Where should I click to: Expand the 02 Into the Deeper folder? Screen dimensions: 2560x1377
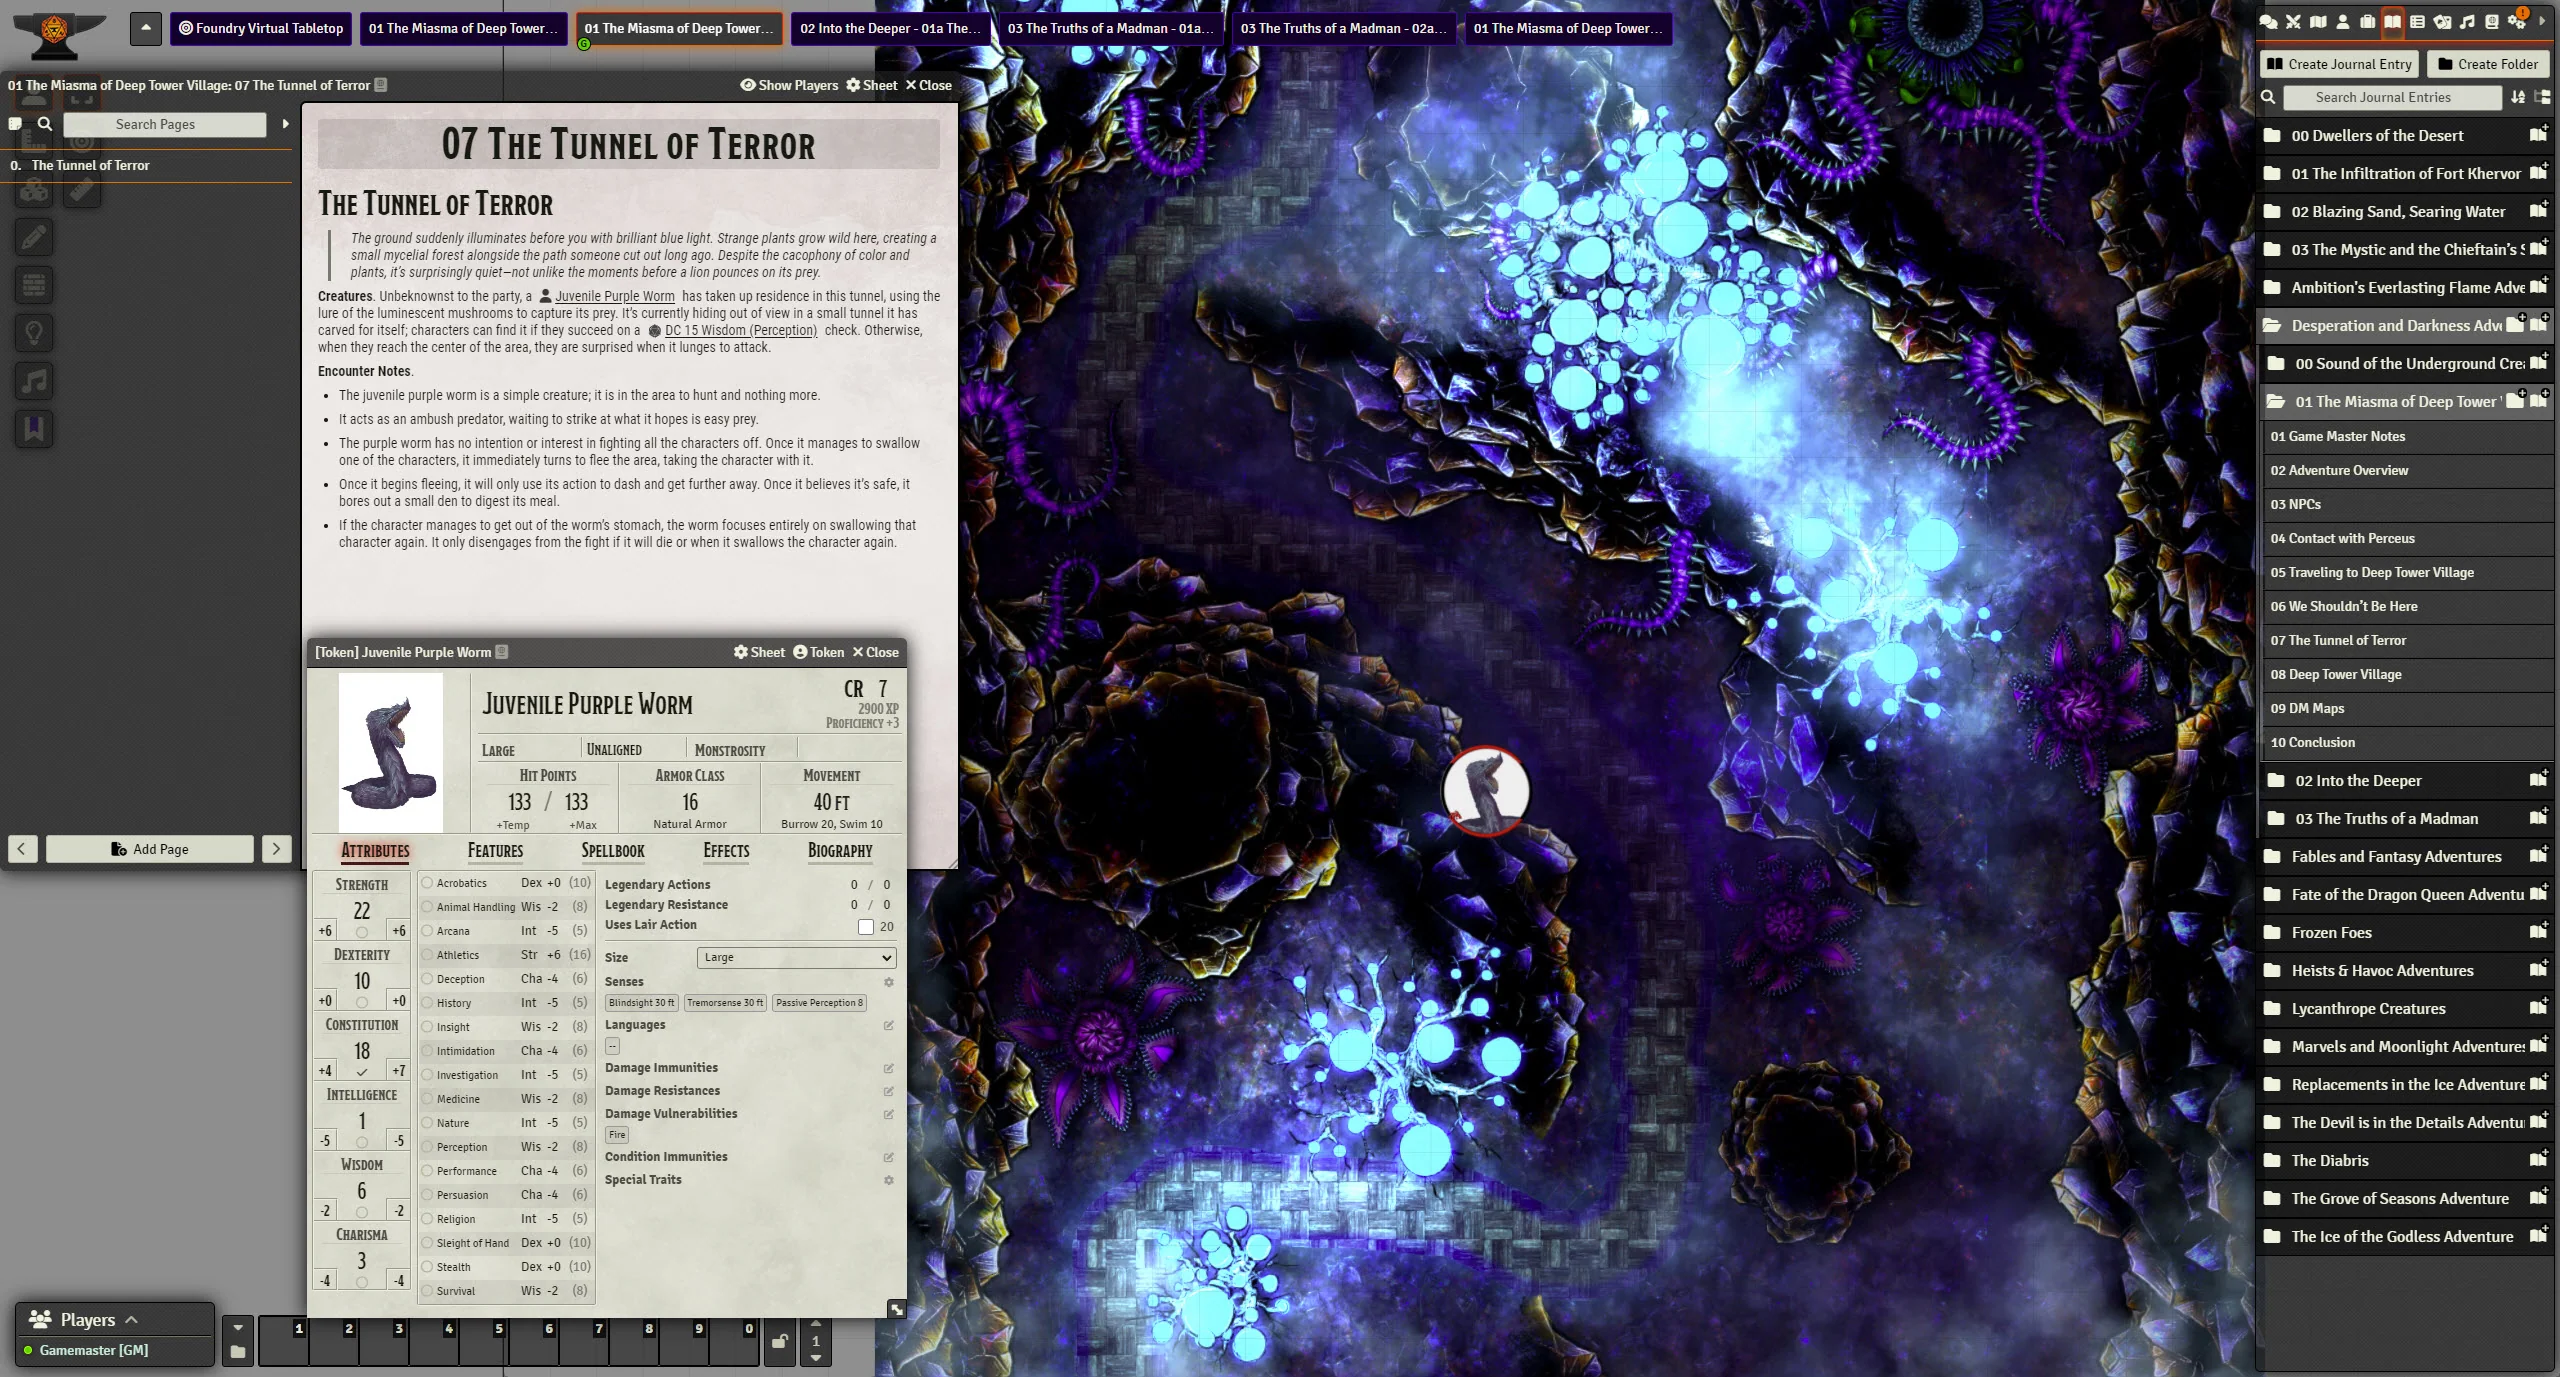2358,780
